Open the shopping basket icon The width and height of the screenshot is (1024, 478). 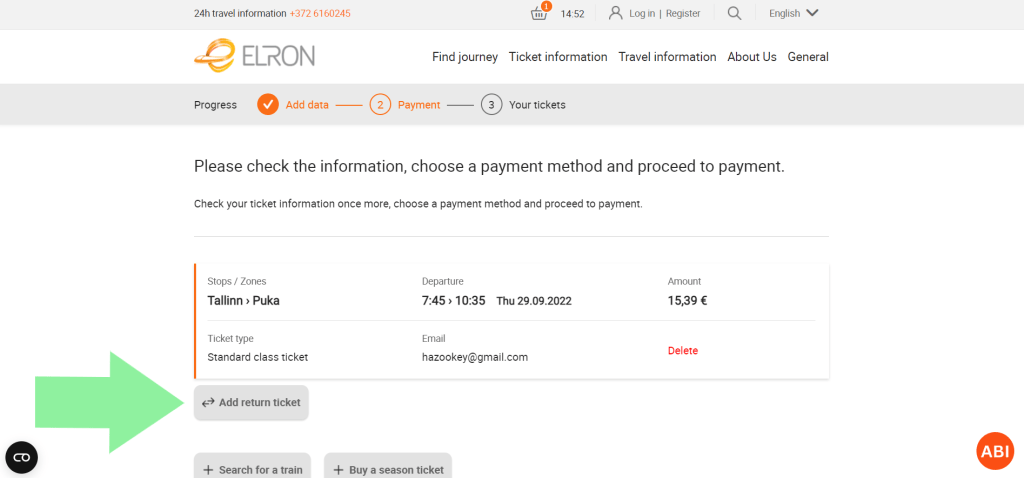(x=539, y=13)
